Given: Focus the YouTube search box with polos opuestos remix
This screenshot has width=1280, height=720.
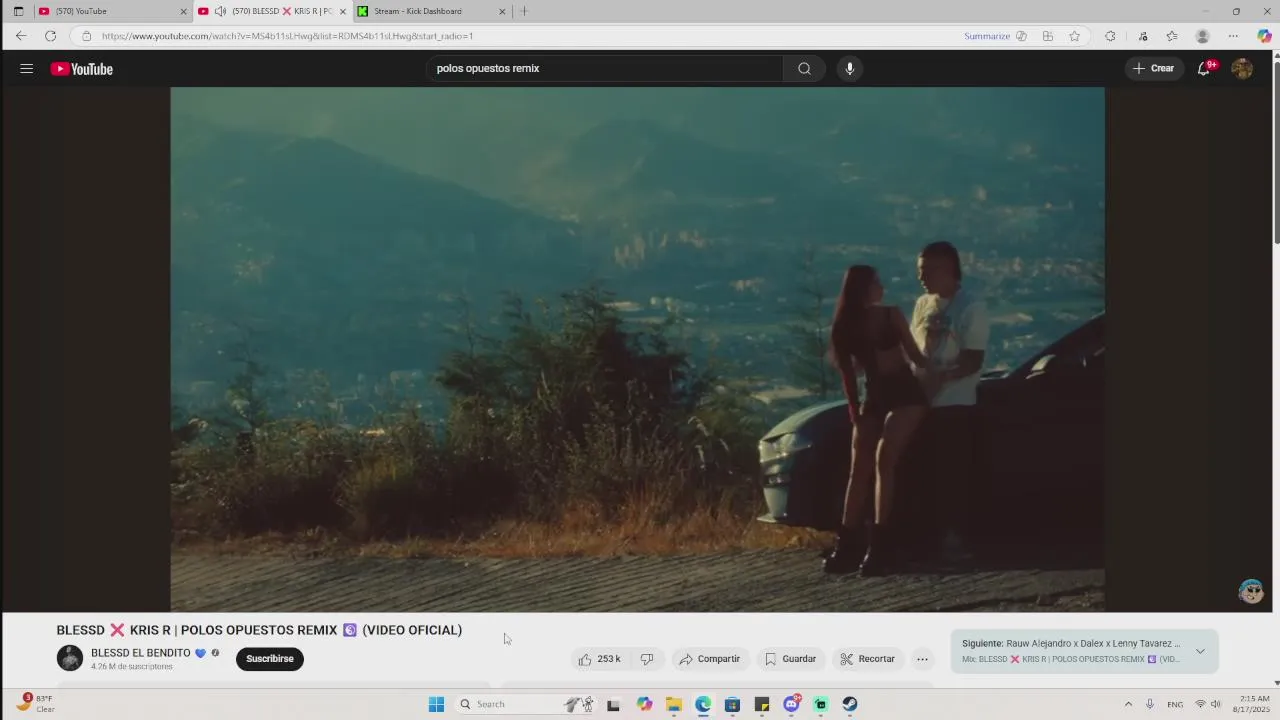Looking at the screenshot, I should [x=606, y=69].
